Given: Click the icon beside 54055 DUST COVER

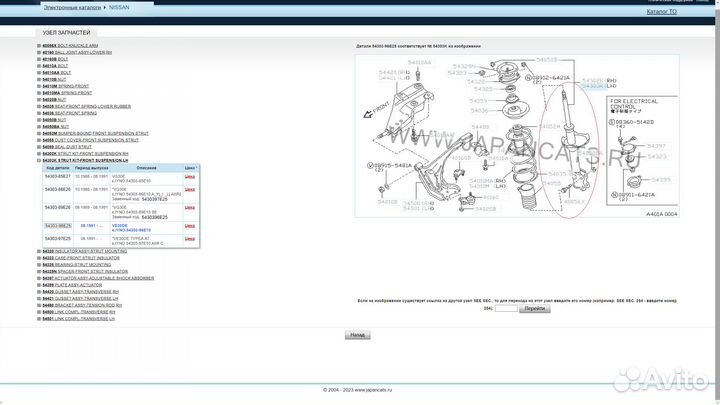Looking at the screenshot, I should pyautogui.click(x=40, y=139).
